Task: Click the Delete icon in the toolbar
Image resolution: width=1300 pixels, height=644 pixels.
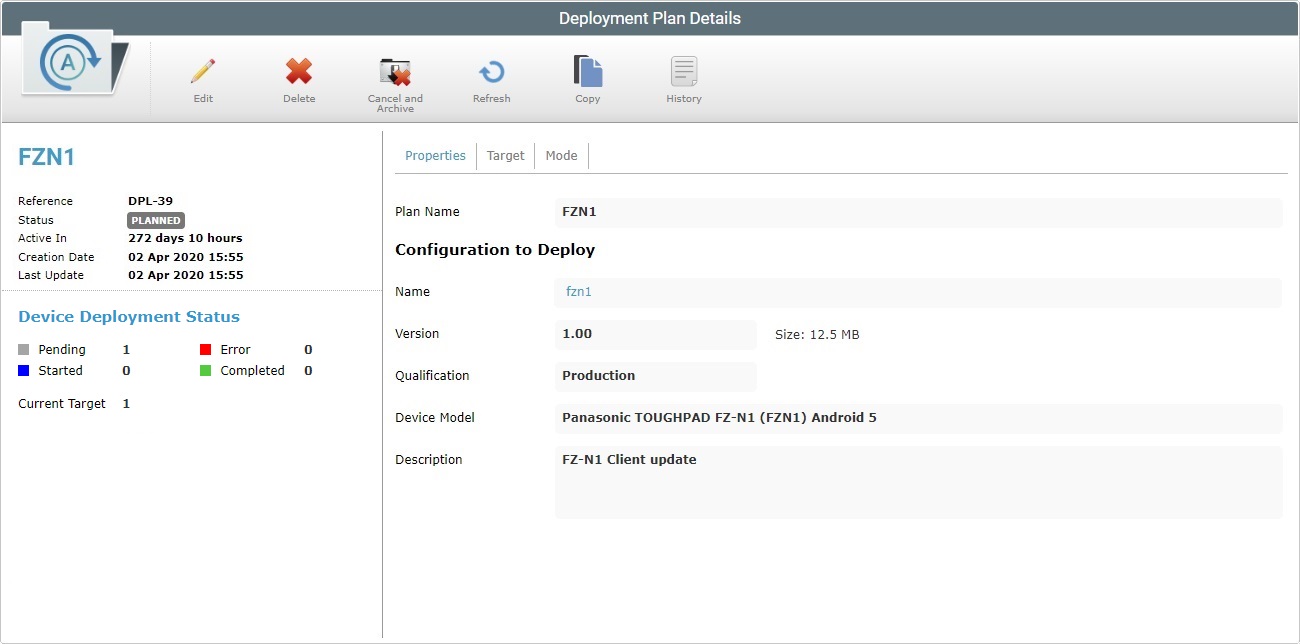Action: (x=299, y=72)
